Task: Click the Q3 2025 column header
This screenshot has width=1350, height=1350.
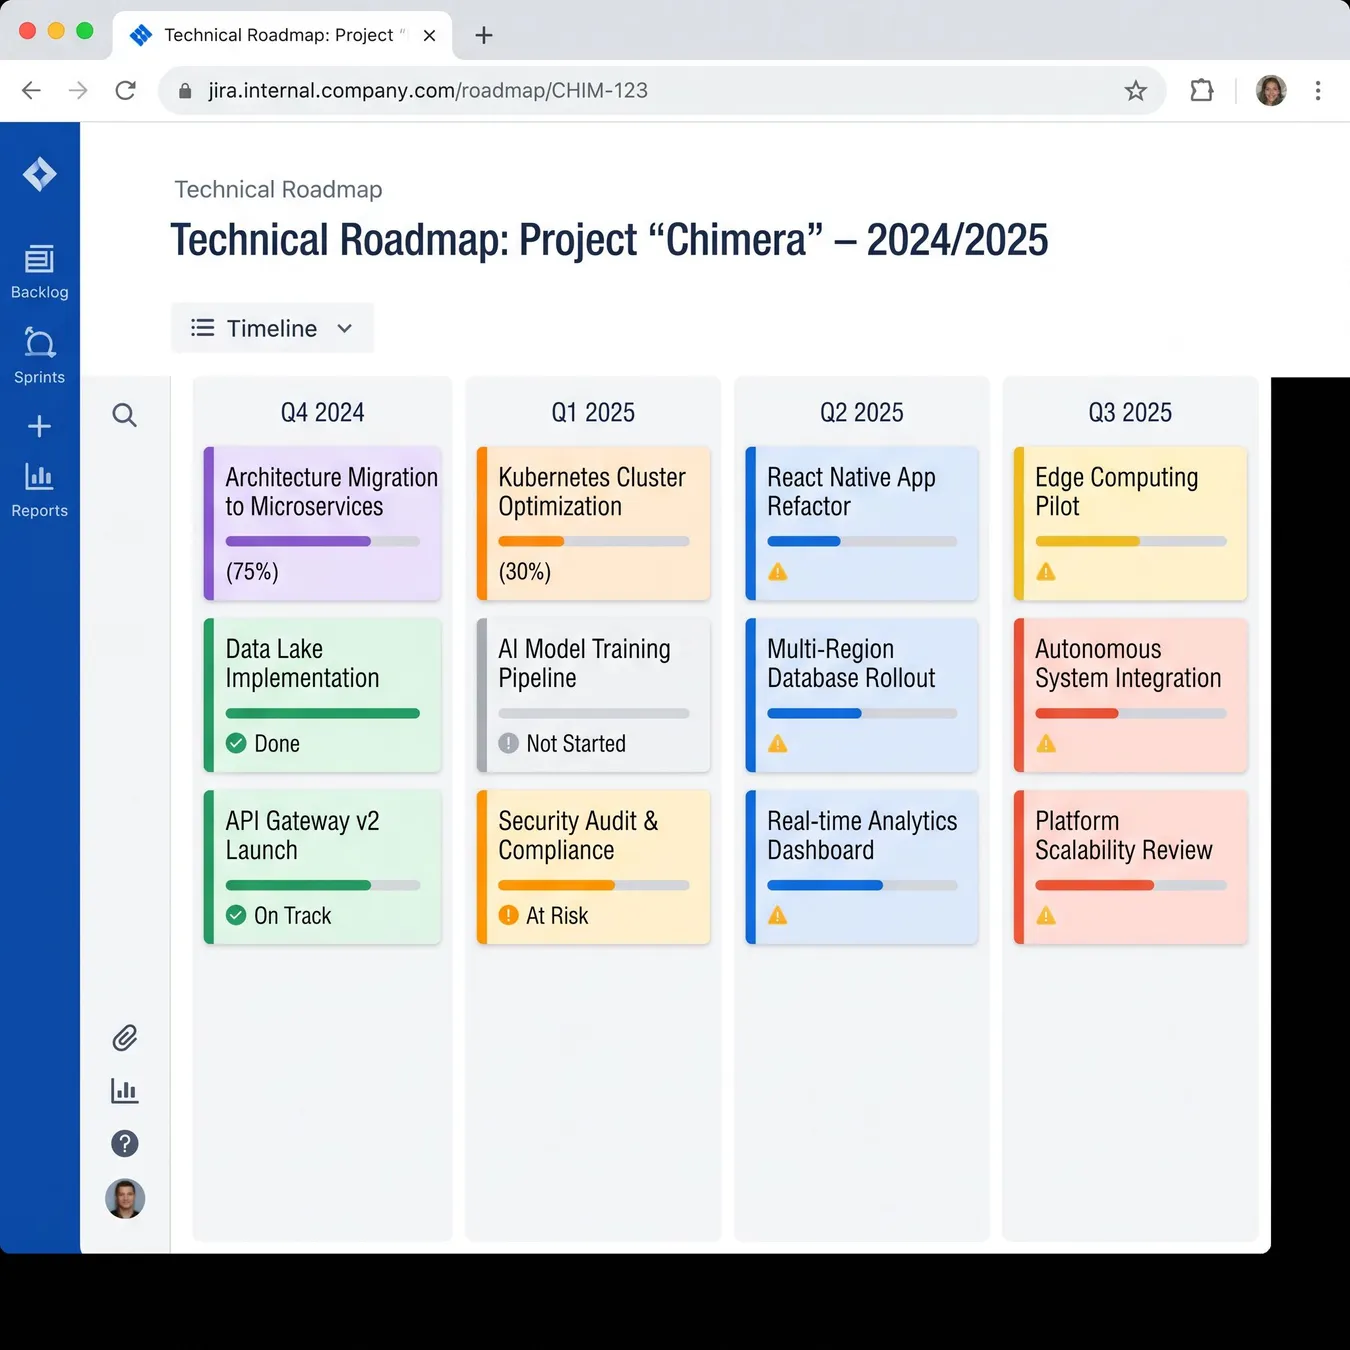Action: (1130, 412)
